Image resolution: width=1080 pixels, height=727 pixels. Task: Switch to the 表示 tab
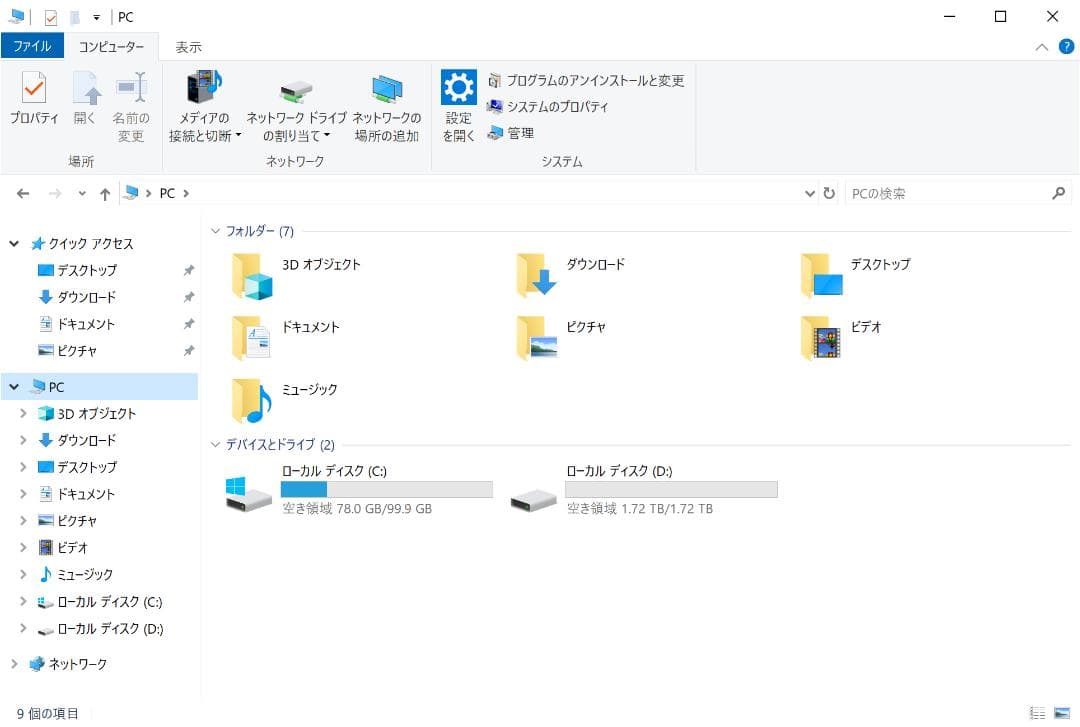(x=187, y=46)
